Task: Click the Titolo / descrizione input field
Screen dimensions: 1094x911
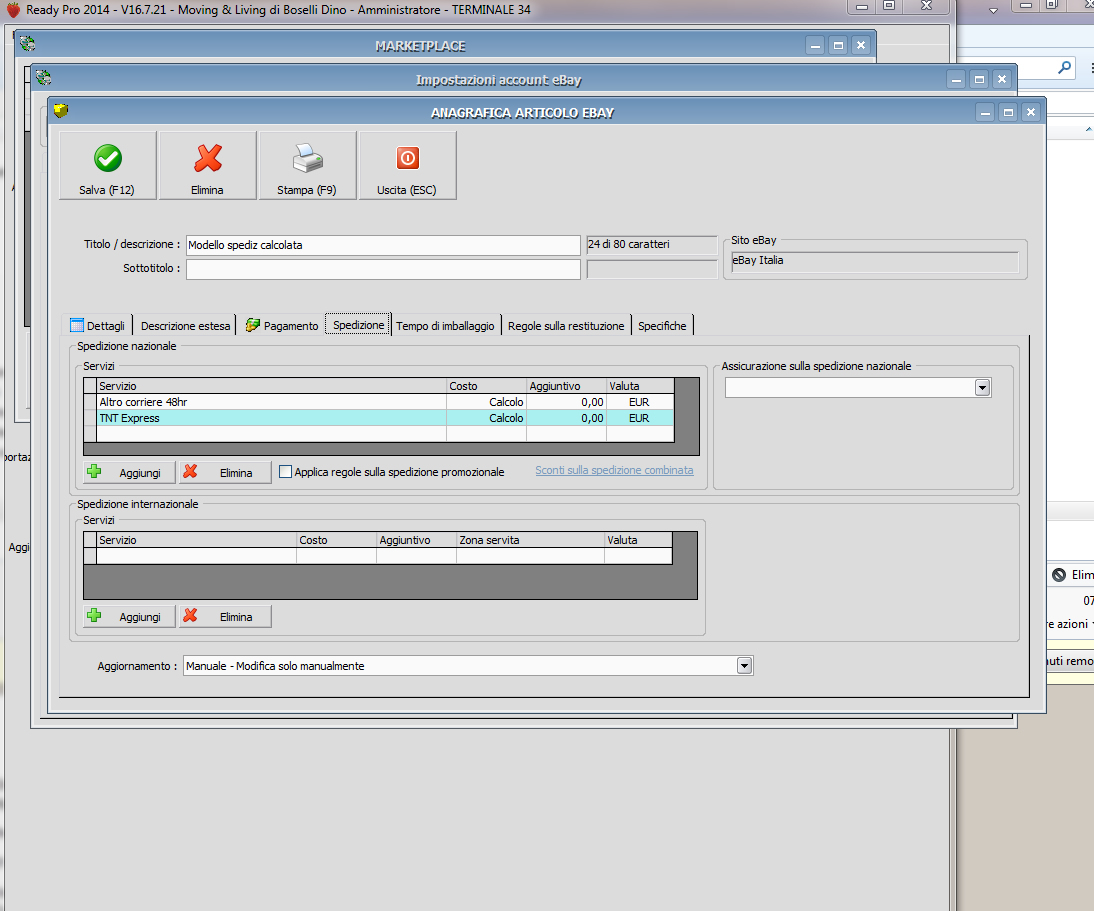Action: coord(383,245)
